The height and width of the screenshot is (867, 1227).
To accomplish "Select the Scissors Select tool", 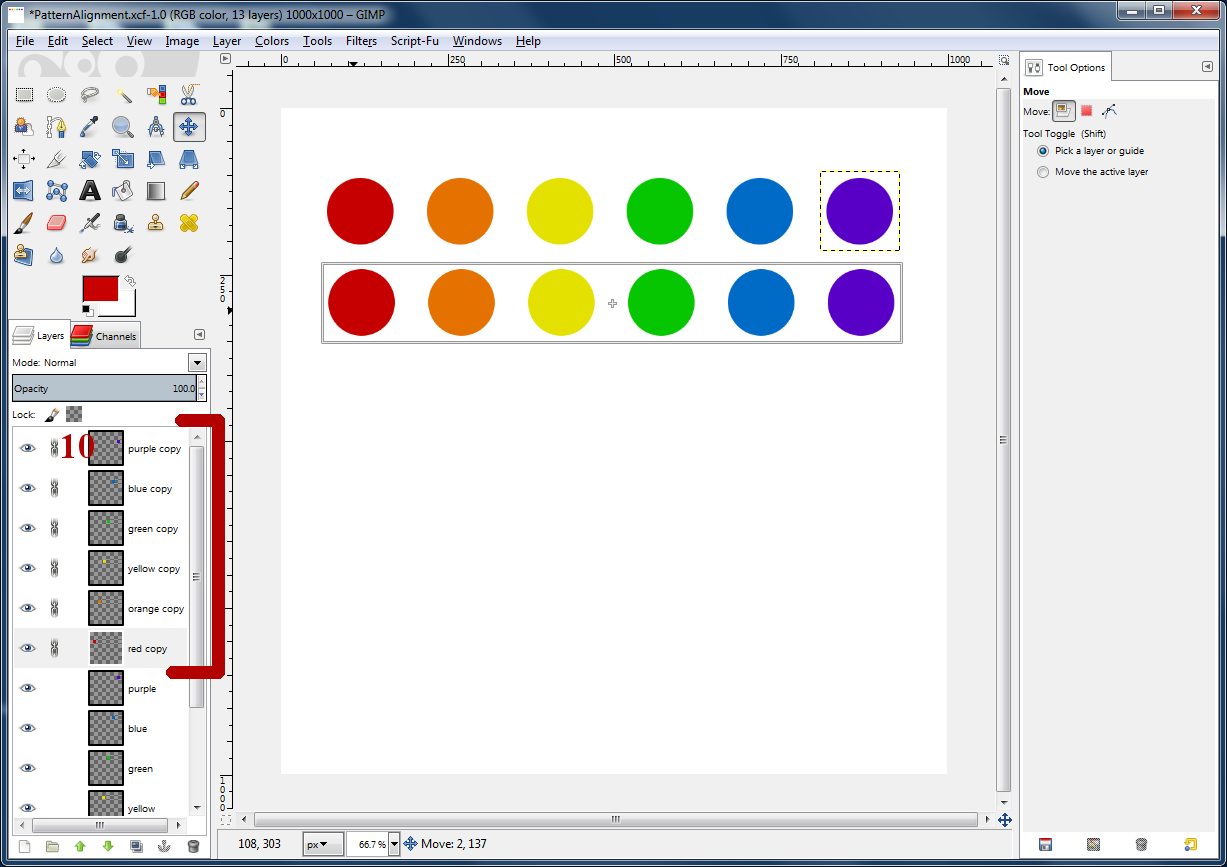I will coord(189,95).
